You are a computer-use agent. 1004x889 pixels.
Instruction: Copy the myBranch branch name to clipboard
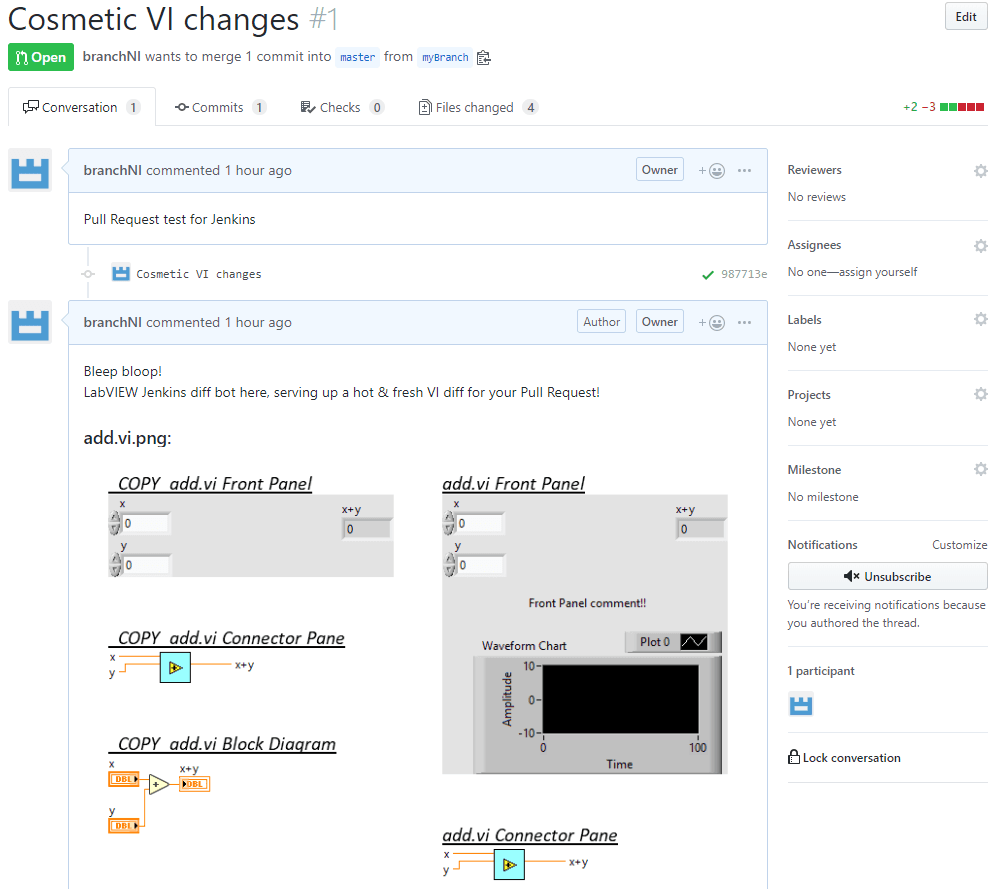point(483,58)
